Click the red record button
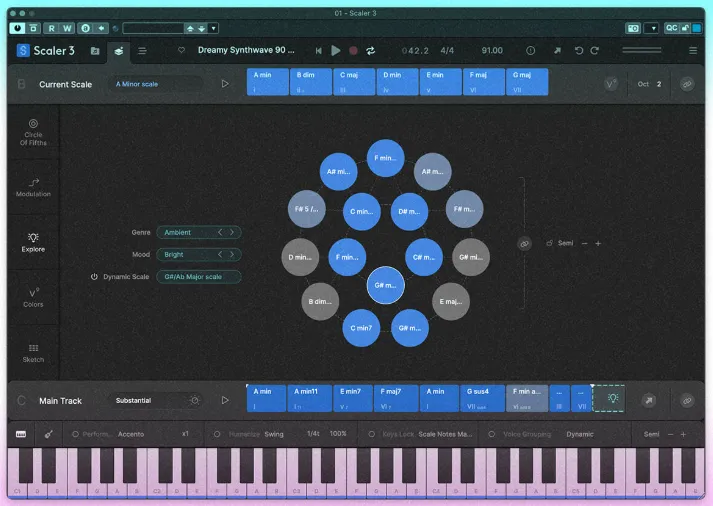Viewport: 713px width, 506px height. point(353,50)
